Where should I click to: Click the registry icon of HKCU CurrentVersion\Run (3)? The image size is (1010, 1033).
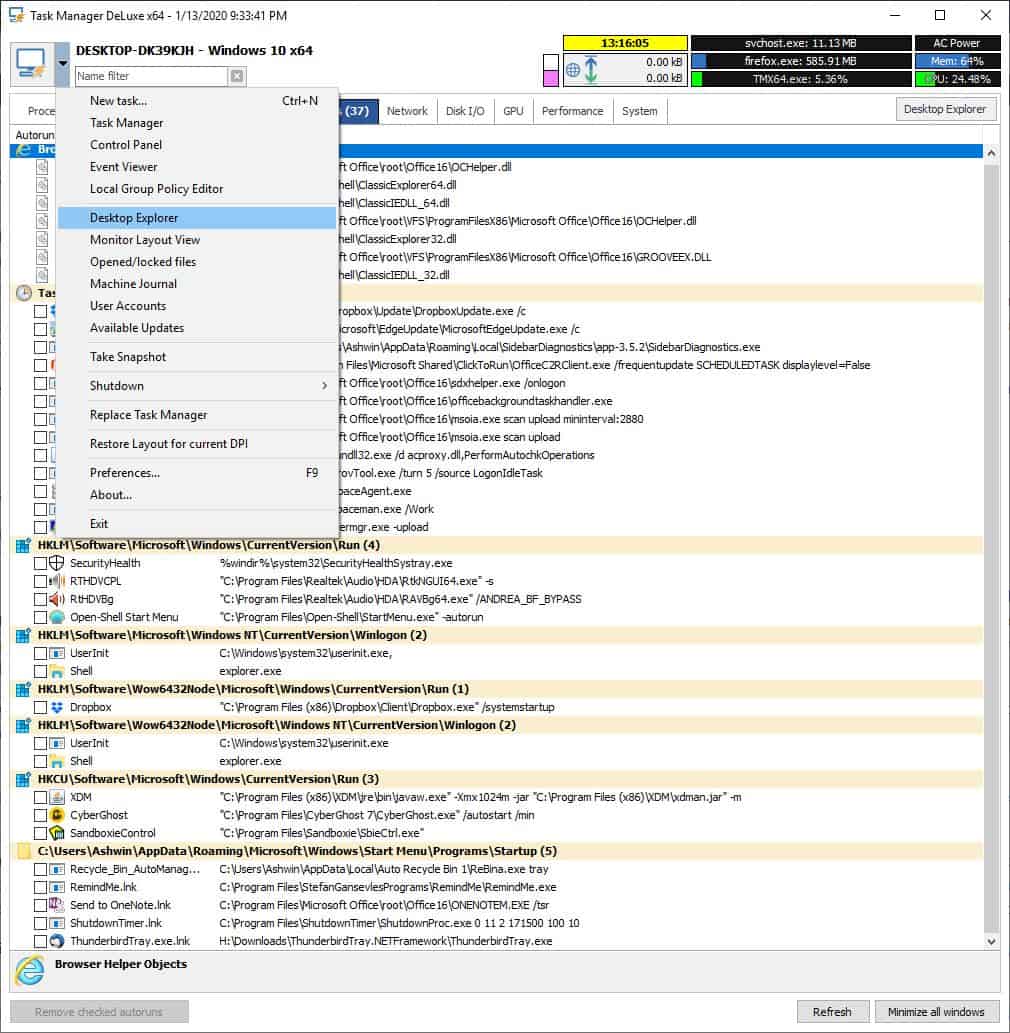pos(23,779)
